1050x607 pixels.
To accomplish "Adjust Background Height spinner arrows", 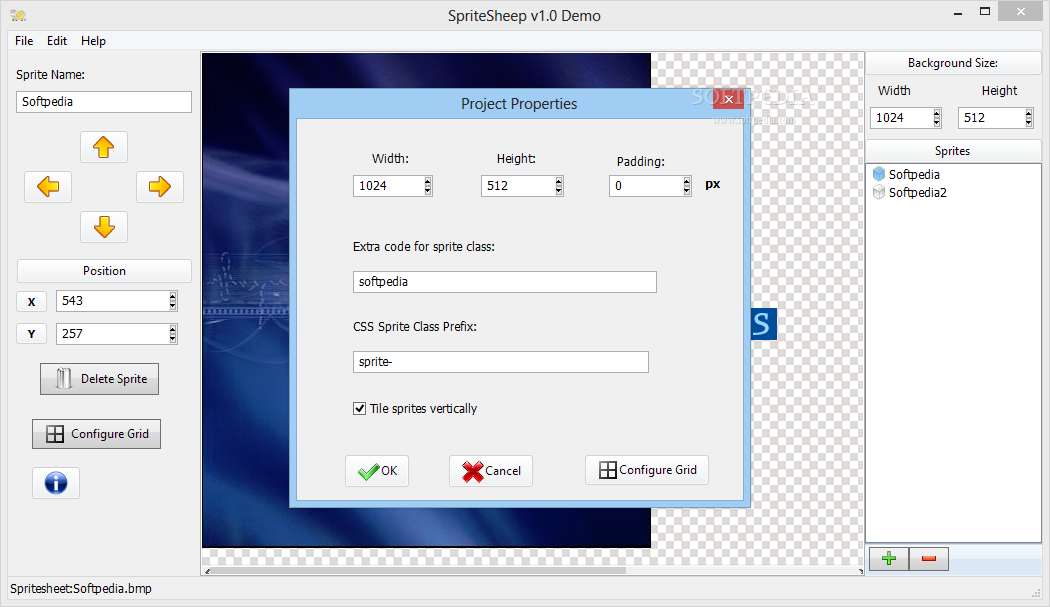I will pos(1029,118).
